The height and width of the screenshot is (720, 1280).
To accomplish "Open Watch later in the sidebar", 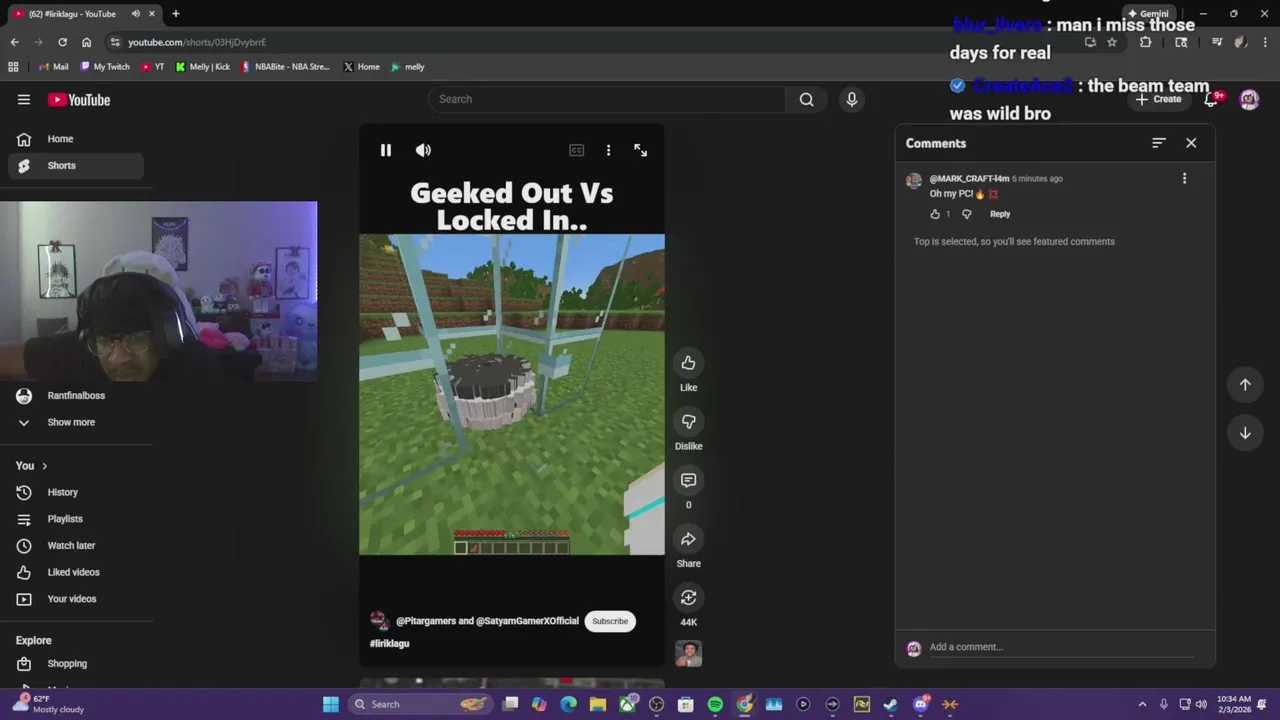I will (76, 546).
